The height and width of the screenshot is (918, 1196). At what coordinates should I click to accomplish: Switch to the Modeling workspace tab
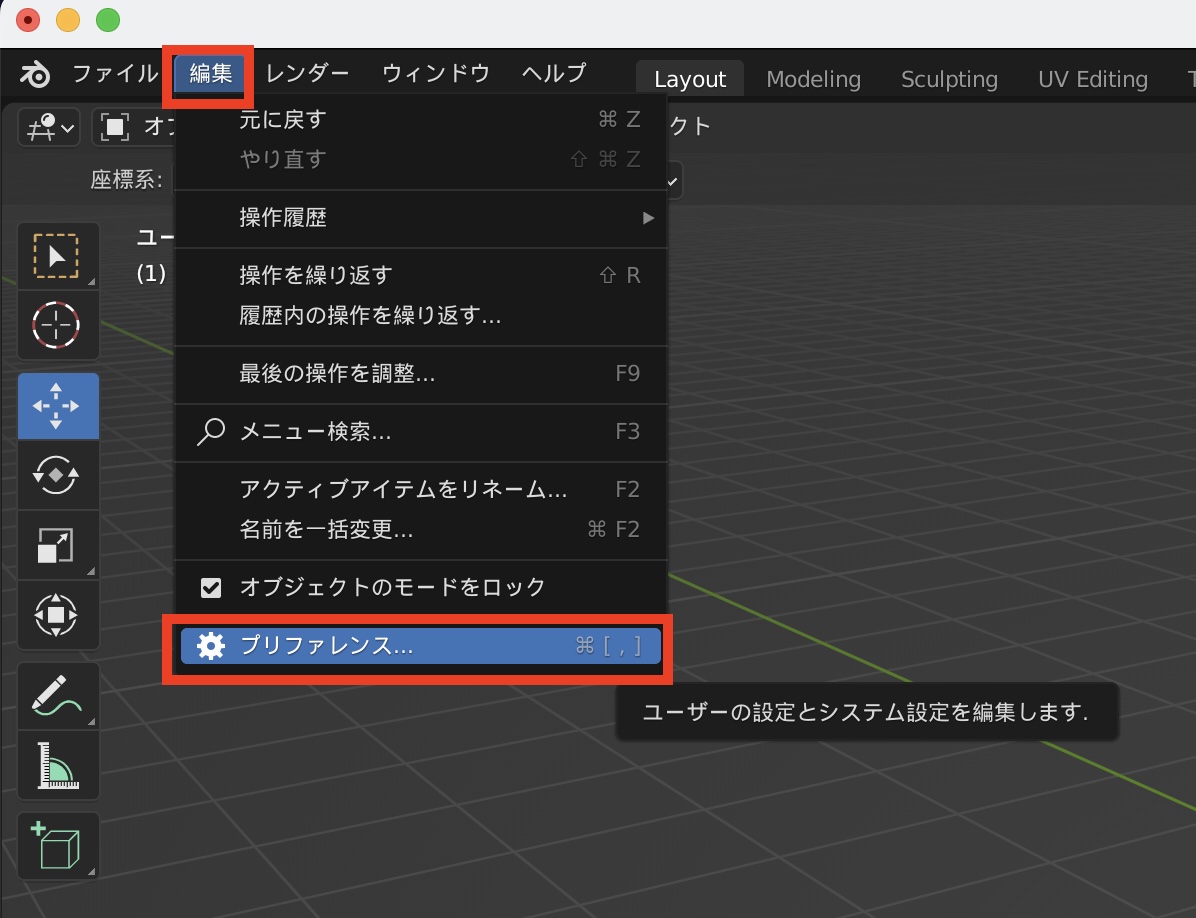pos(813,78)
